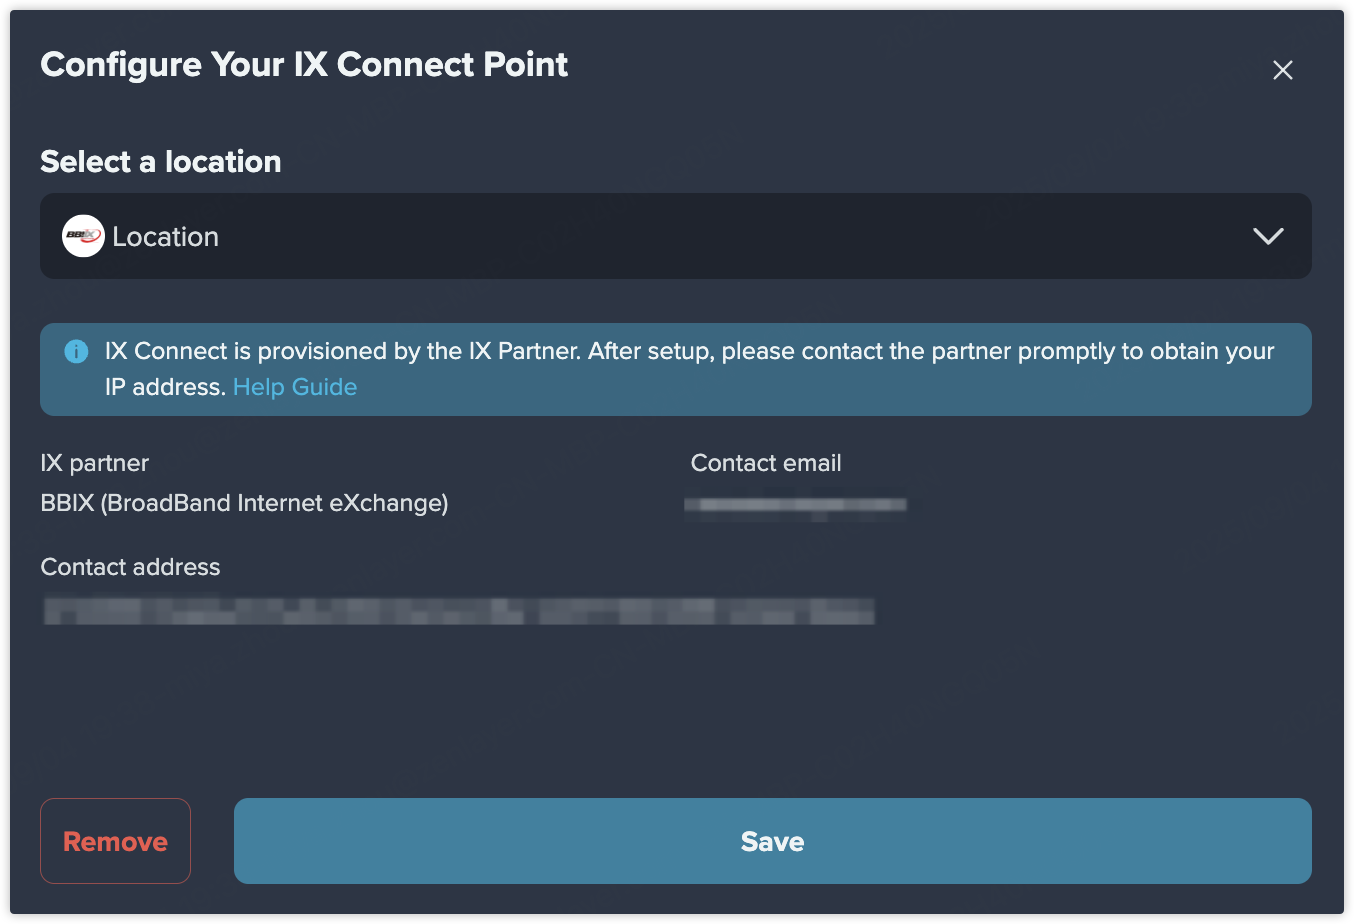This screenshot has height=924, width=1354.
Task: Click the 'IP address.' text in the banner
Action: coord(165,387)
